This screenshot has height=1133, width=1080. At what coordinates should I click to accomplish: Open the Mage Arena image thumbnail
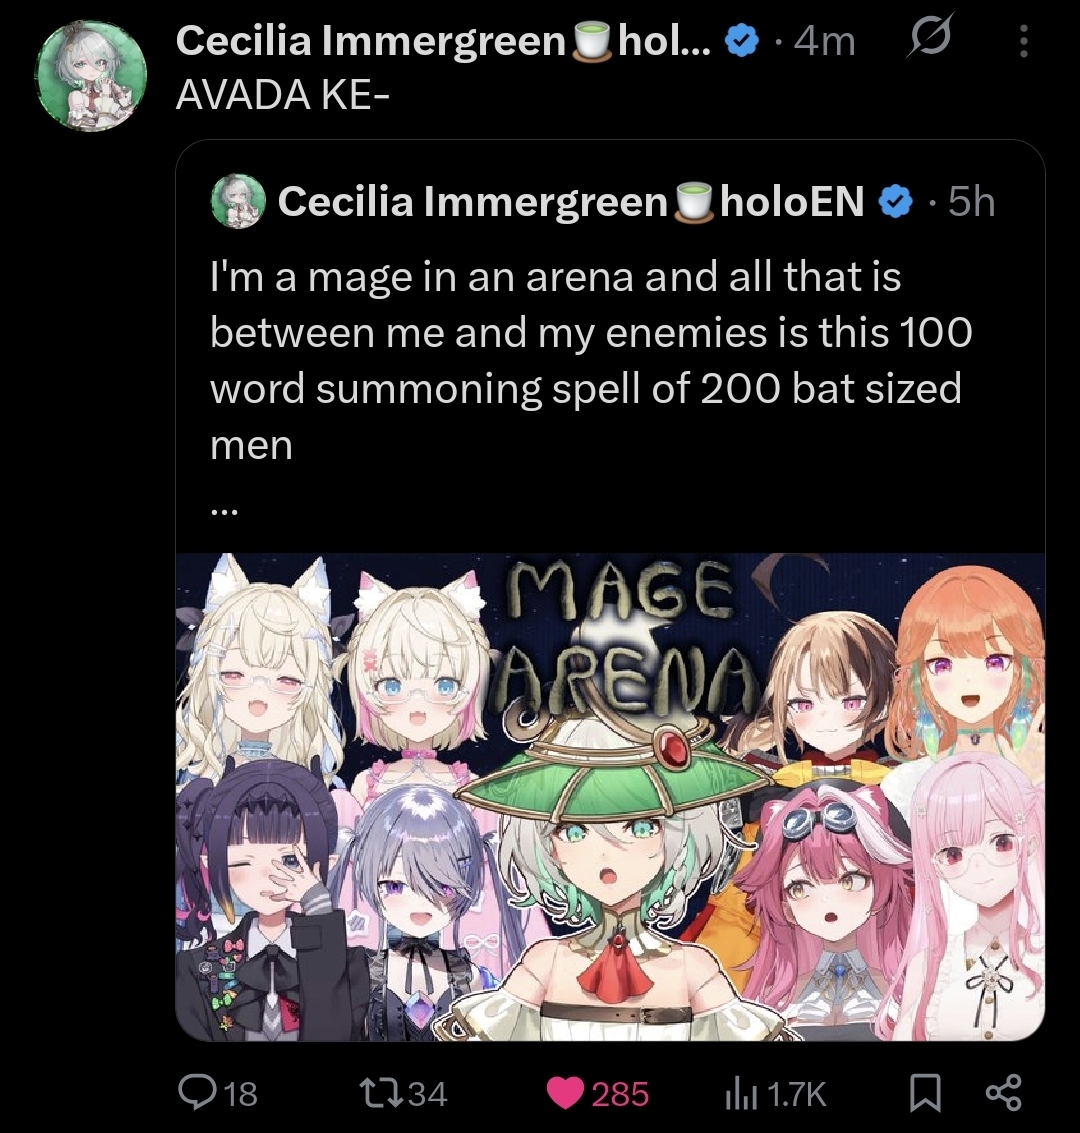click(x=610, y=797)
